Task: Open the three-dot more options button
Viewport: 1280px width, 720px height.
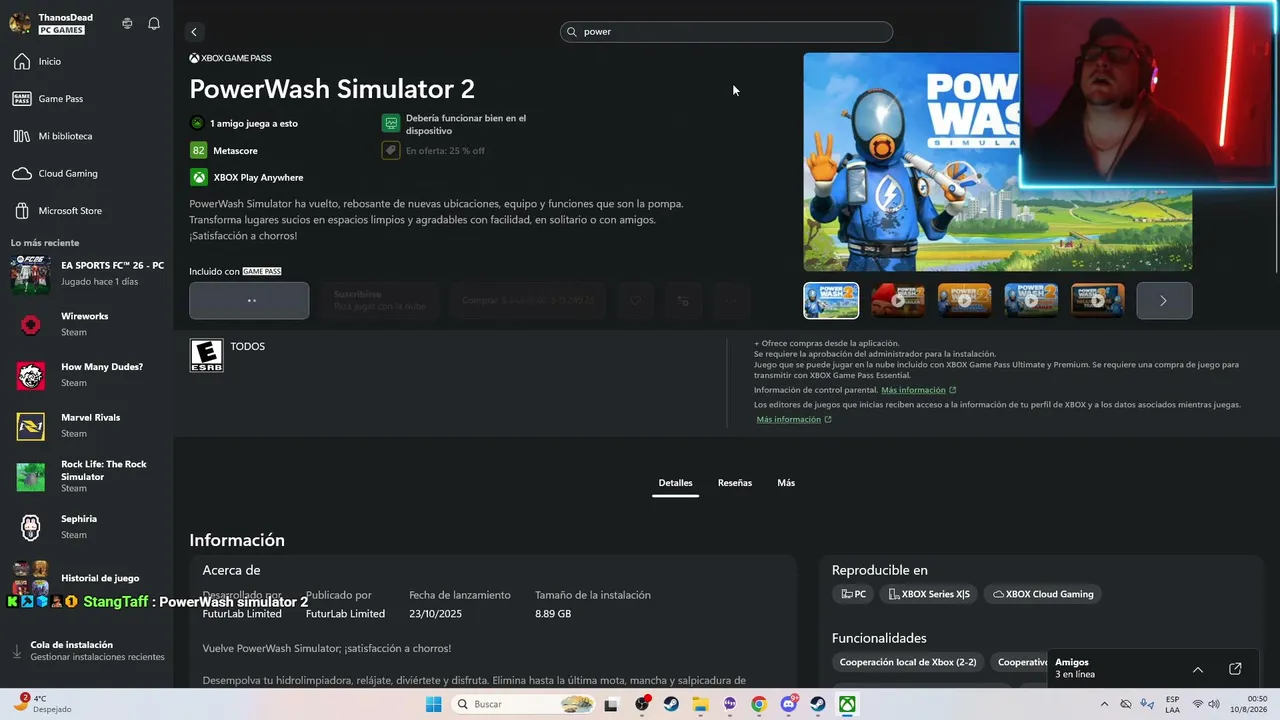Action: click(x=731, y=300)
